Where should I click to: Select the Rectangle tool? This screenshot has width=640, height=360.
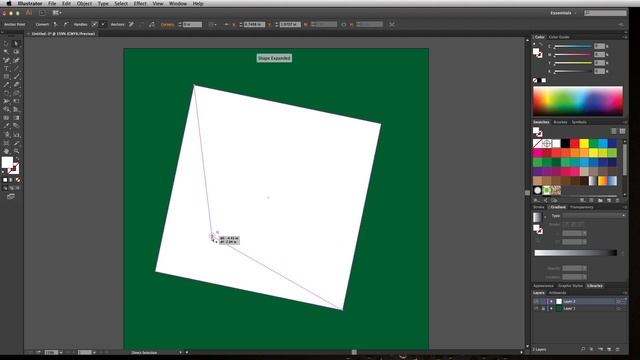point(7,77)
